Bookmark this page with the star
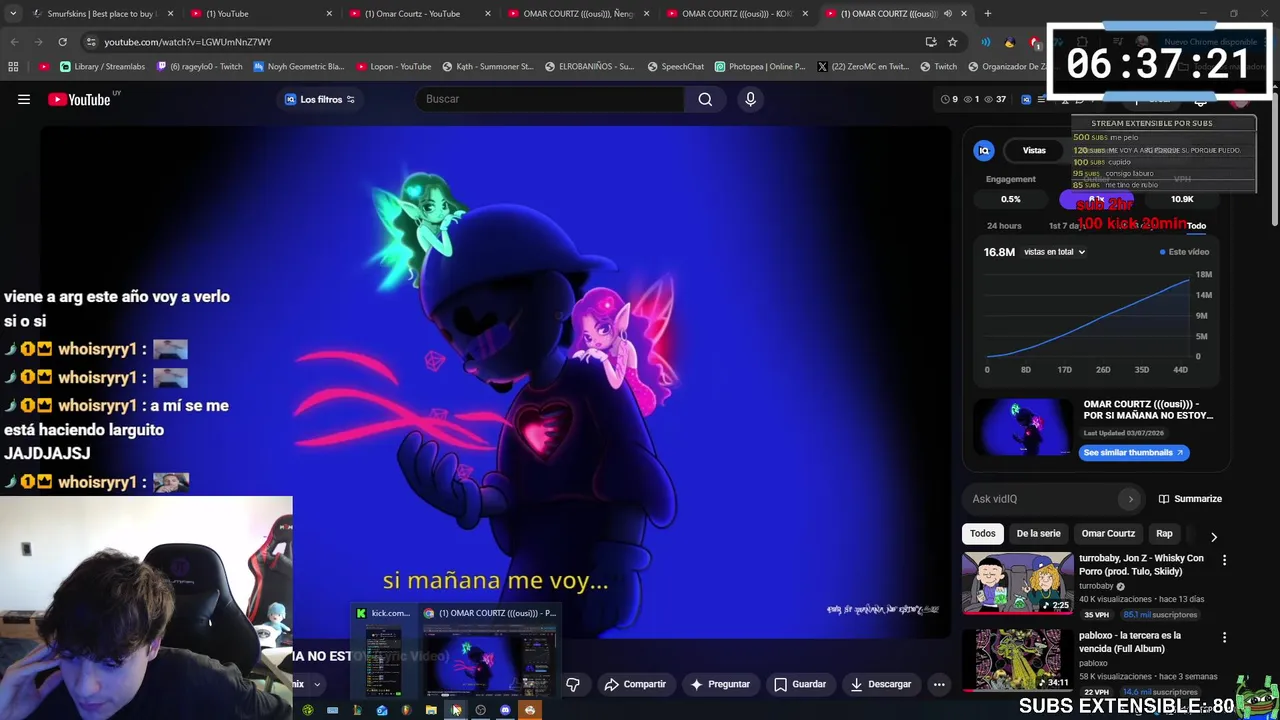Viewport: 1280px width, 720px height. pos(952,42)
